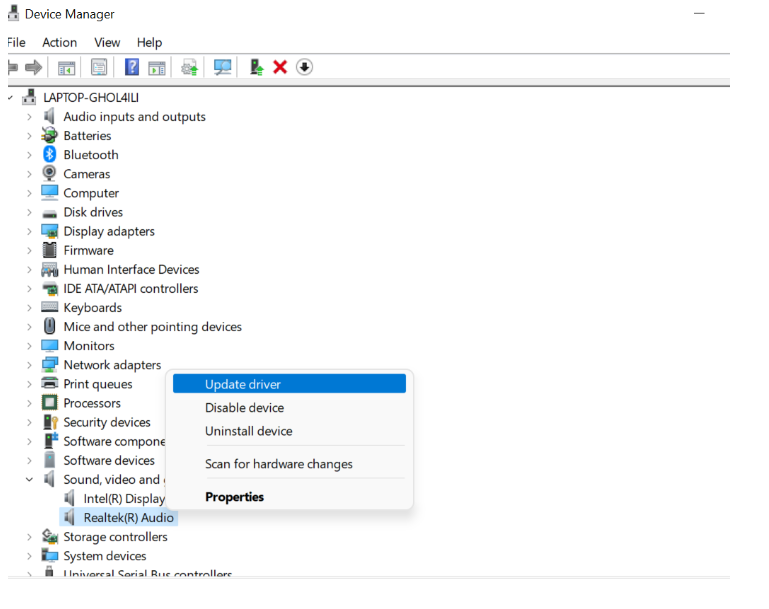This screenshot has width=769, height=609.
Task: Choose Disable device from context menu
Action: click(289, 407)
